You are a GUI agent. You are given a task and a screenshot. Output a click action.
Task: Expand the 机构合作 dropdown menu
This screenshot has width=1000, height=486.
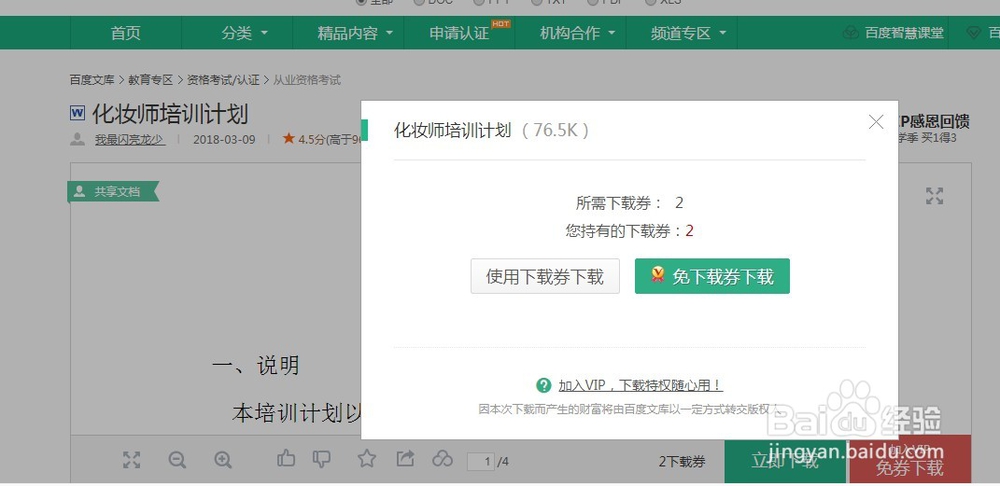(578, 33)
